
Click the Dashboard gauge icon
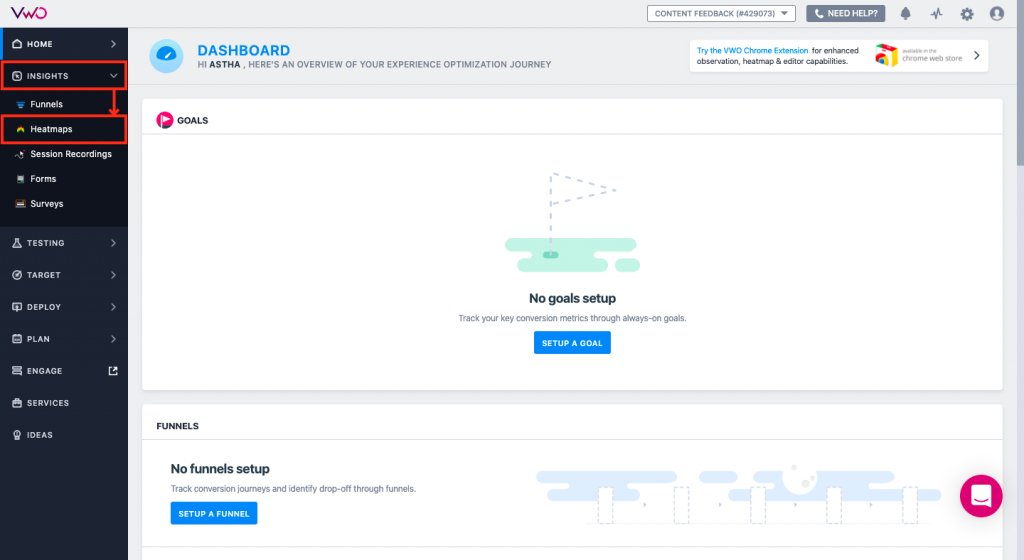(x=166, y=55)
